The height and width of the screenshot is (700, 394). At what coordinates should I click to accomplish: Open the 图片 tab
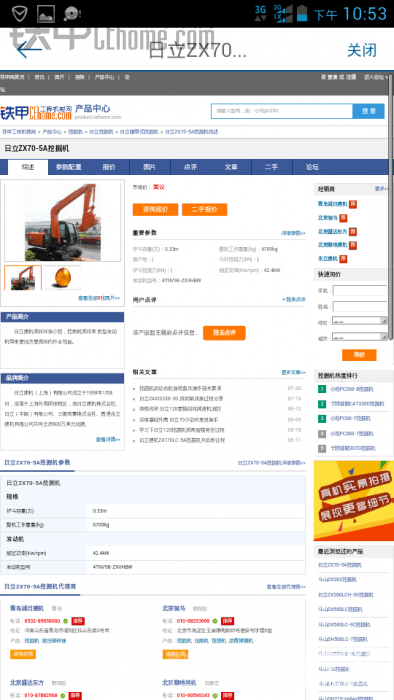(x=149, y=167)
